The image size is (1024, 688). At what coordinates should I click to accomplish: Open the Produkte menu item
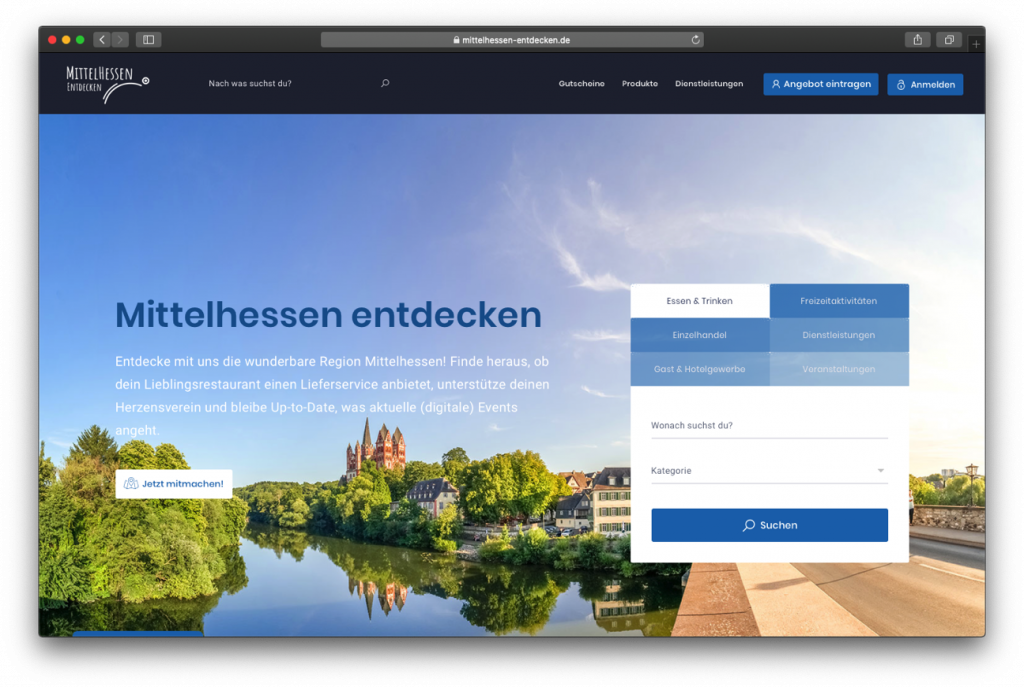(x=639, y=84)
